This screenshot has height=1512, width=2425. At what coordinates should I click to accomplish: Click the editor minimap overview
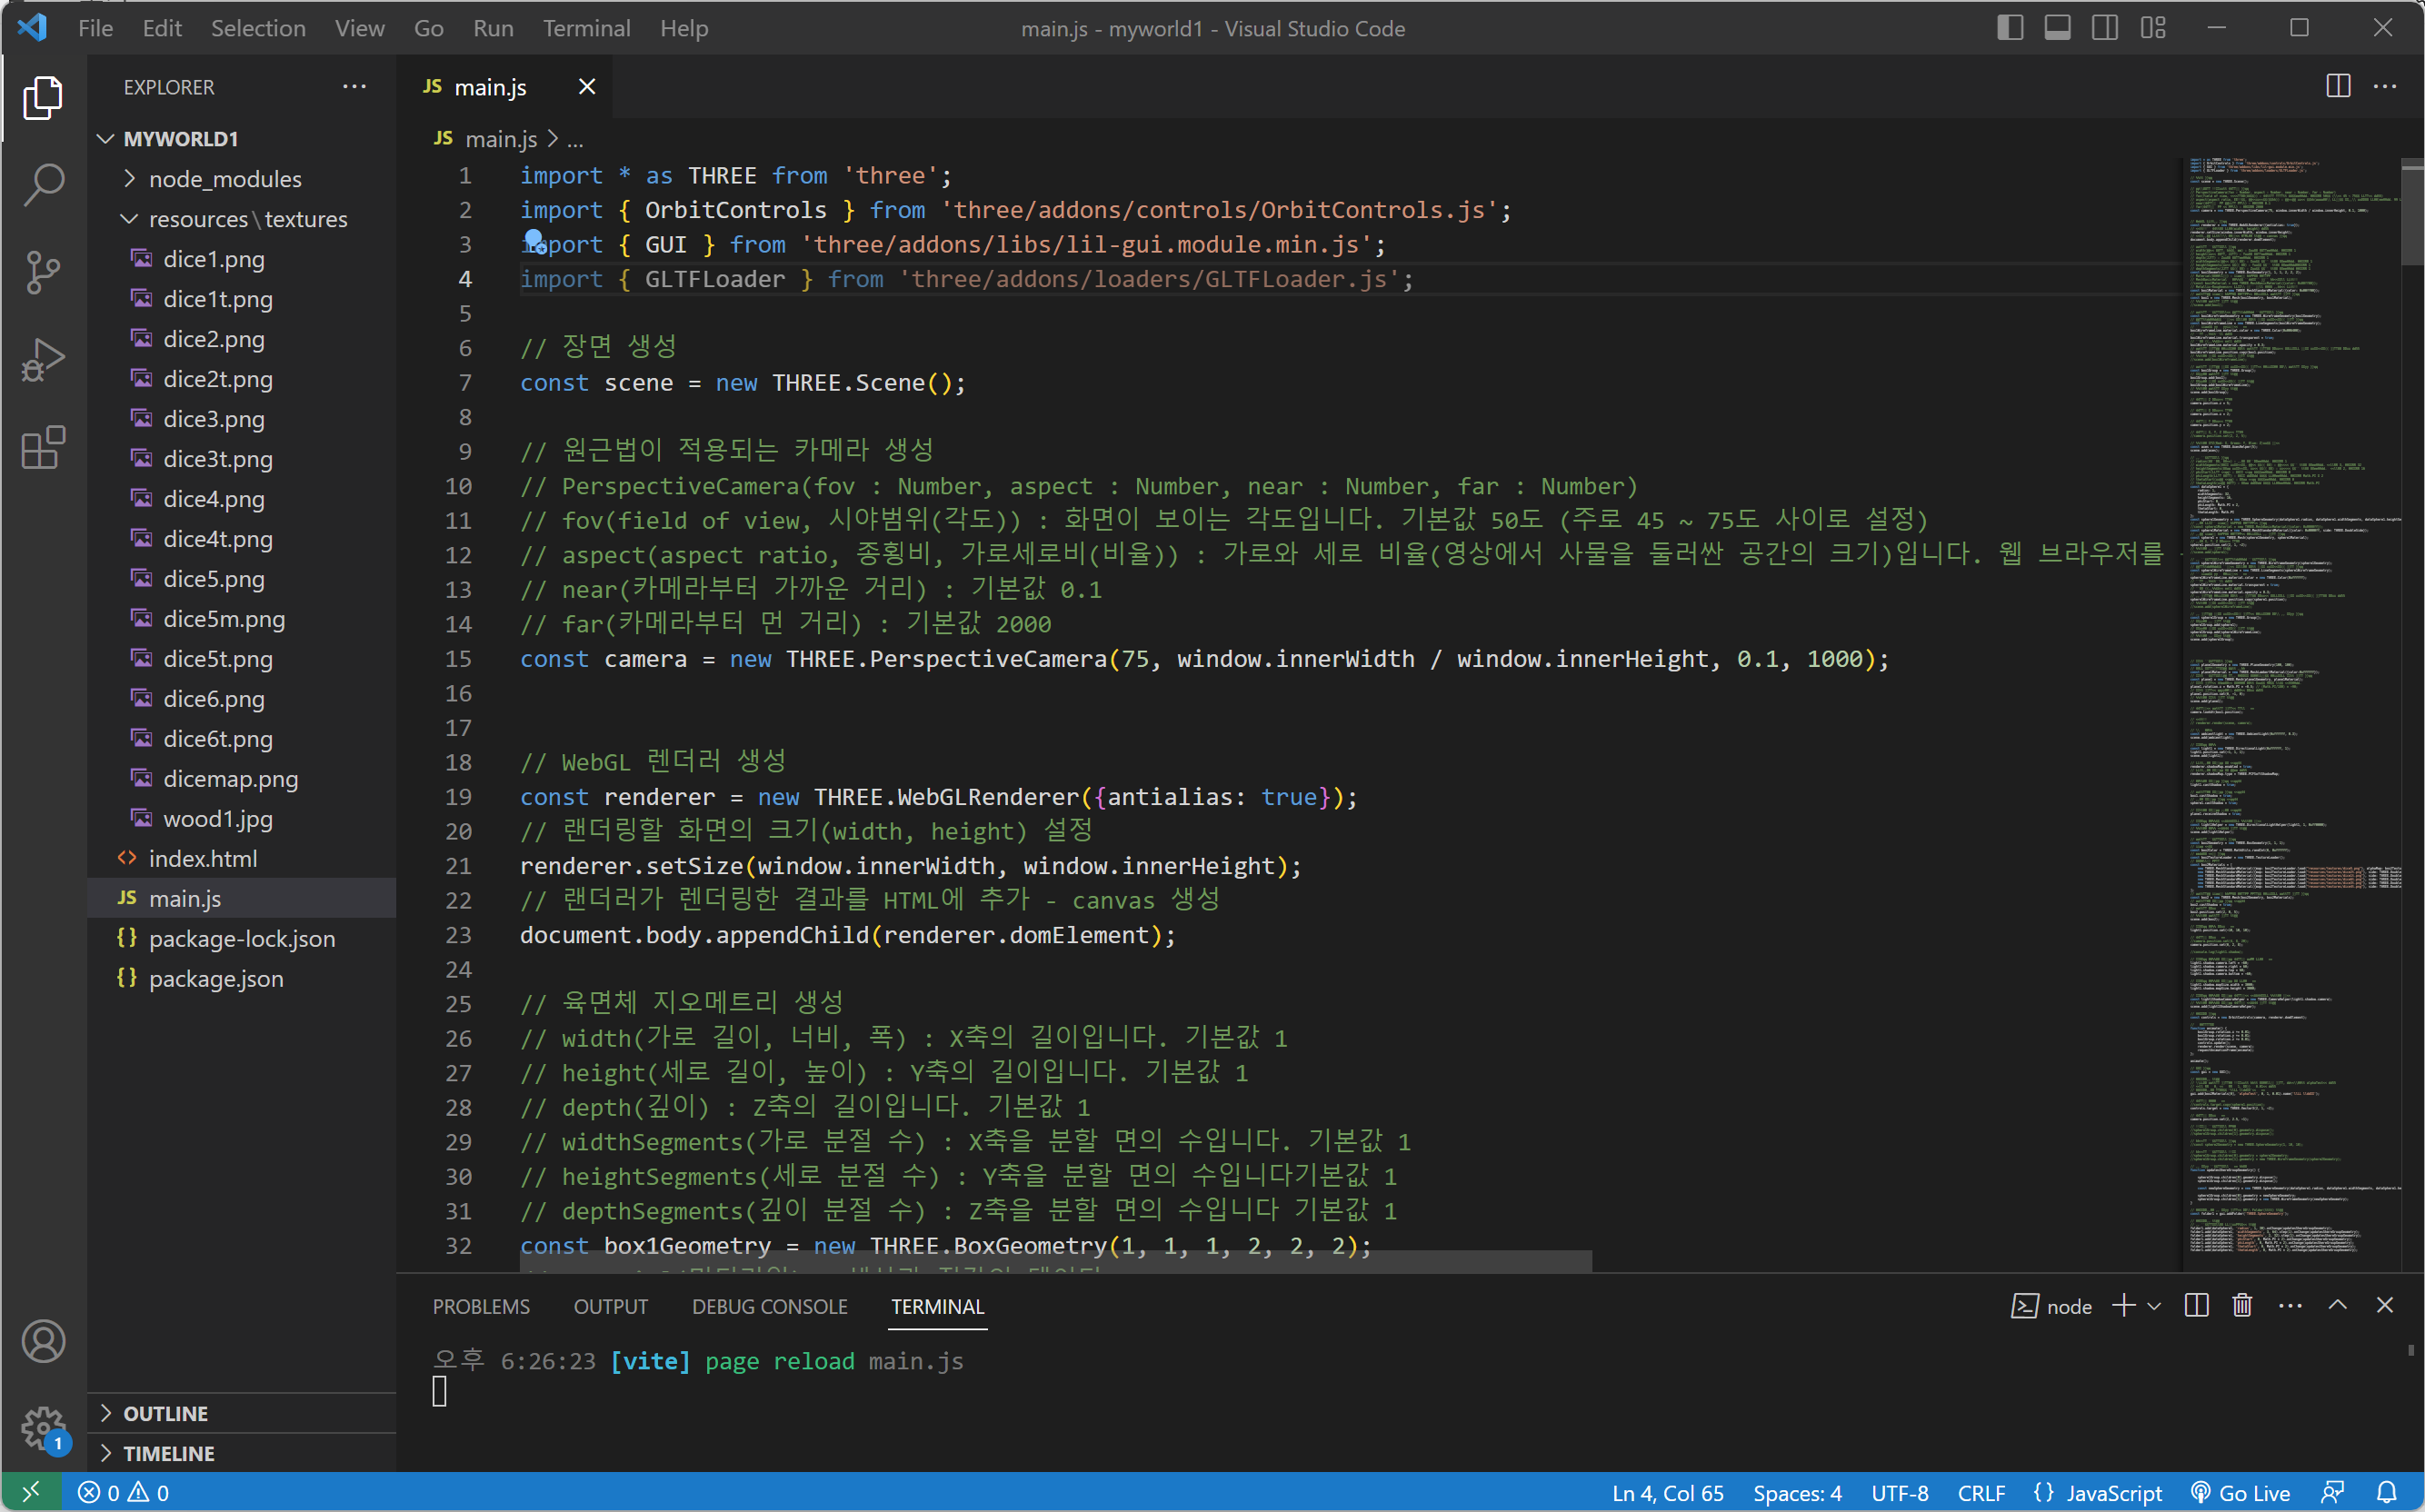coord(2290,700)
